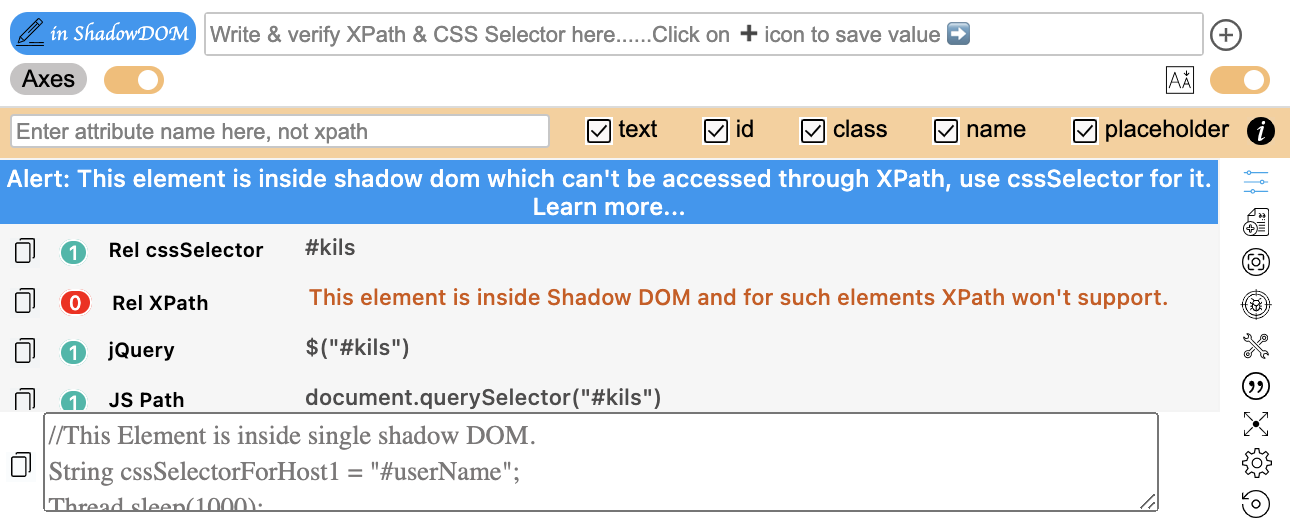Image resolution: width=1290 pixels, height=528 pixels.
Task: Click the 'in ShadowDOM' blue button
Action: pyautogui.click(x=103, y=34)
